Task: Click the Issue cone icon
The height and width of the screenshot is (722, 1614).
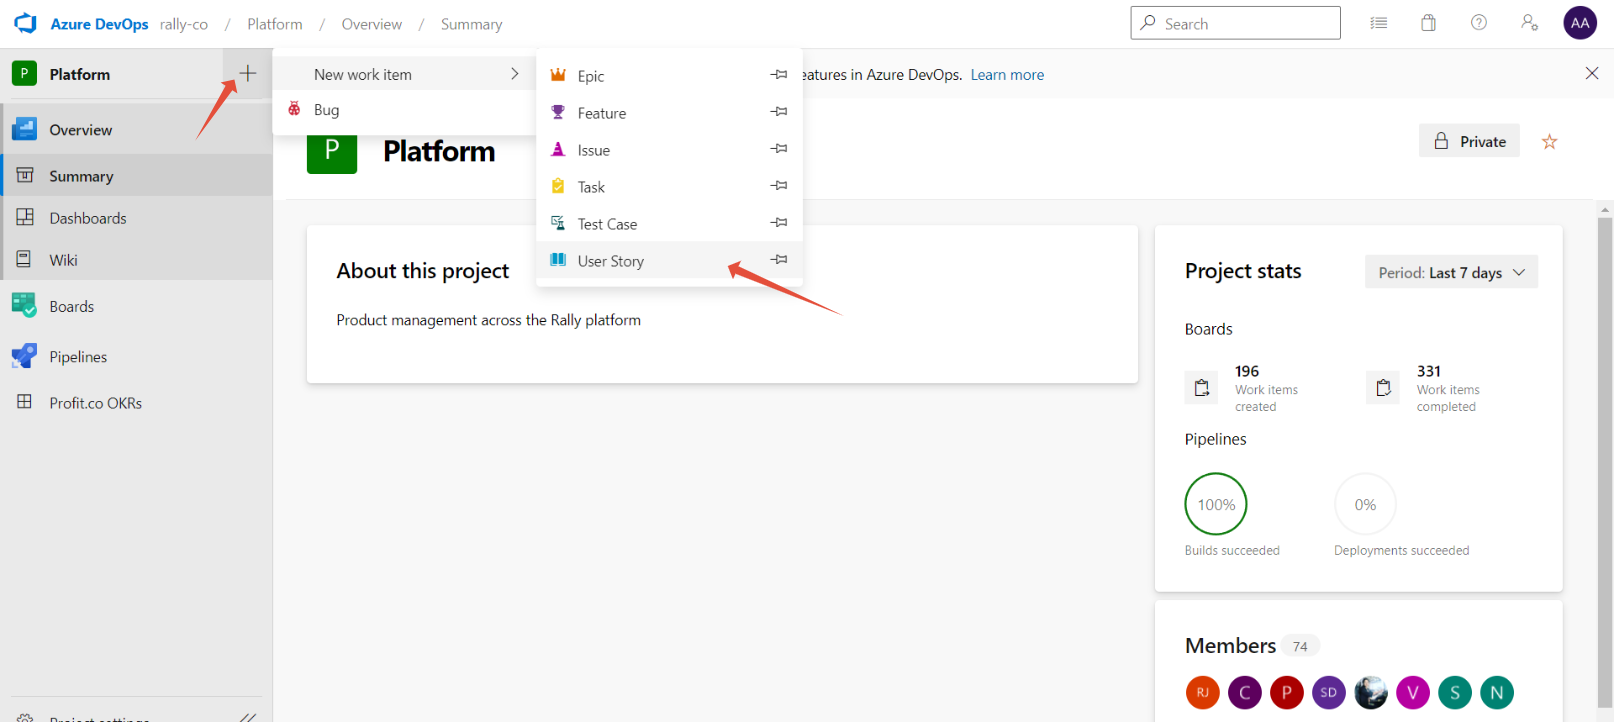Action: [558, 149]
